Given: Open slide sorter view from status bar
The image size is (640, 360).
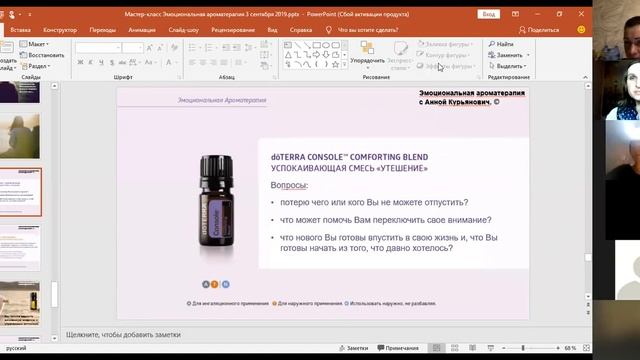Looking at the screenshot, I should 454,348.
